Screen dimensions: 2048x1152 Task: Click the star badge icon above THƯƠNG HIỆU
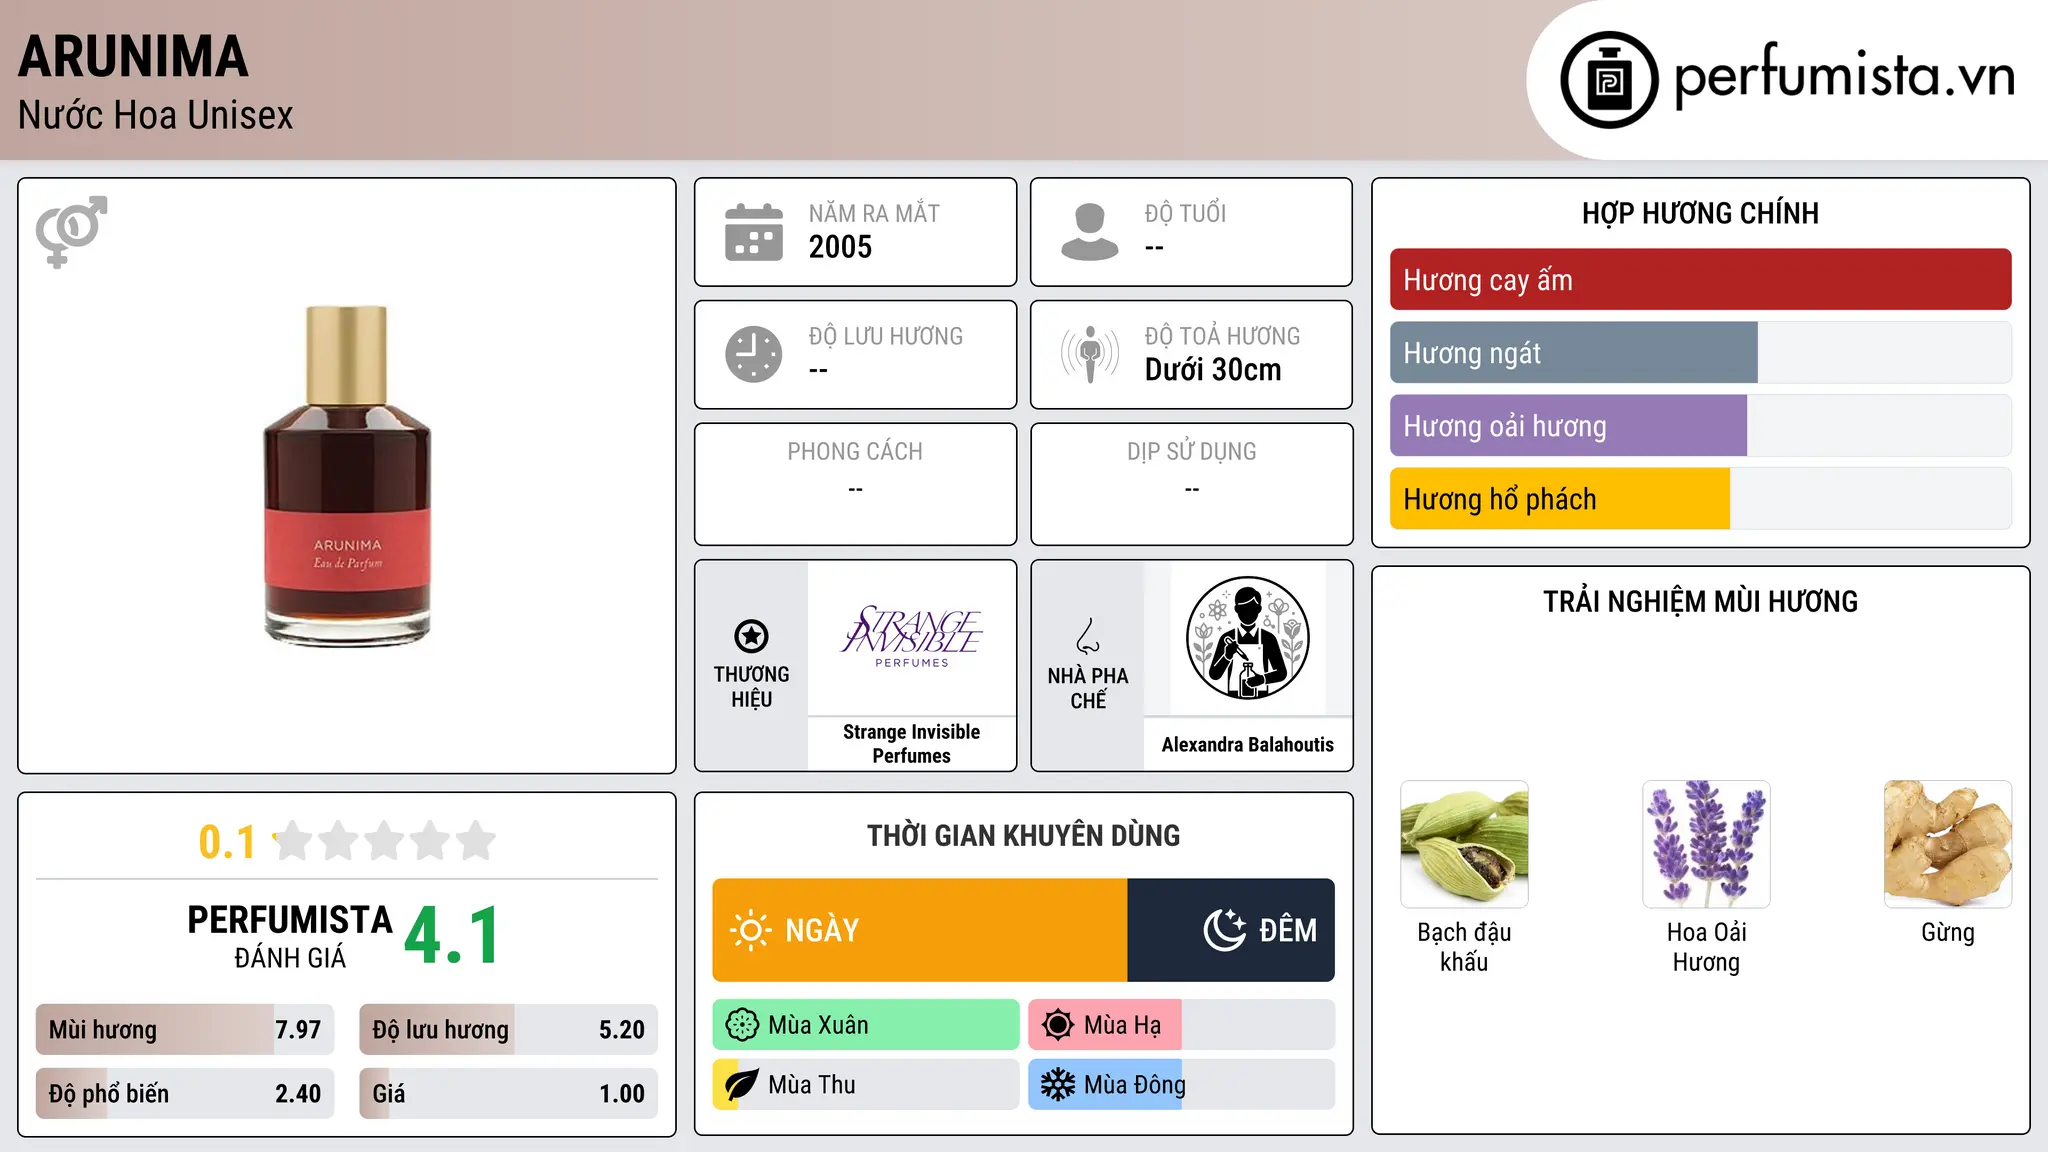coord(751,636)
